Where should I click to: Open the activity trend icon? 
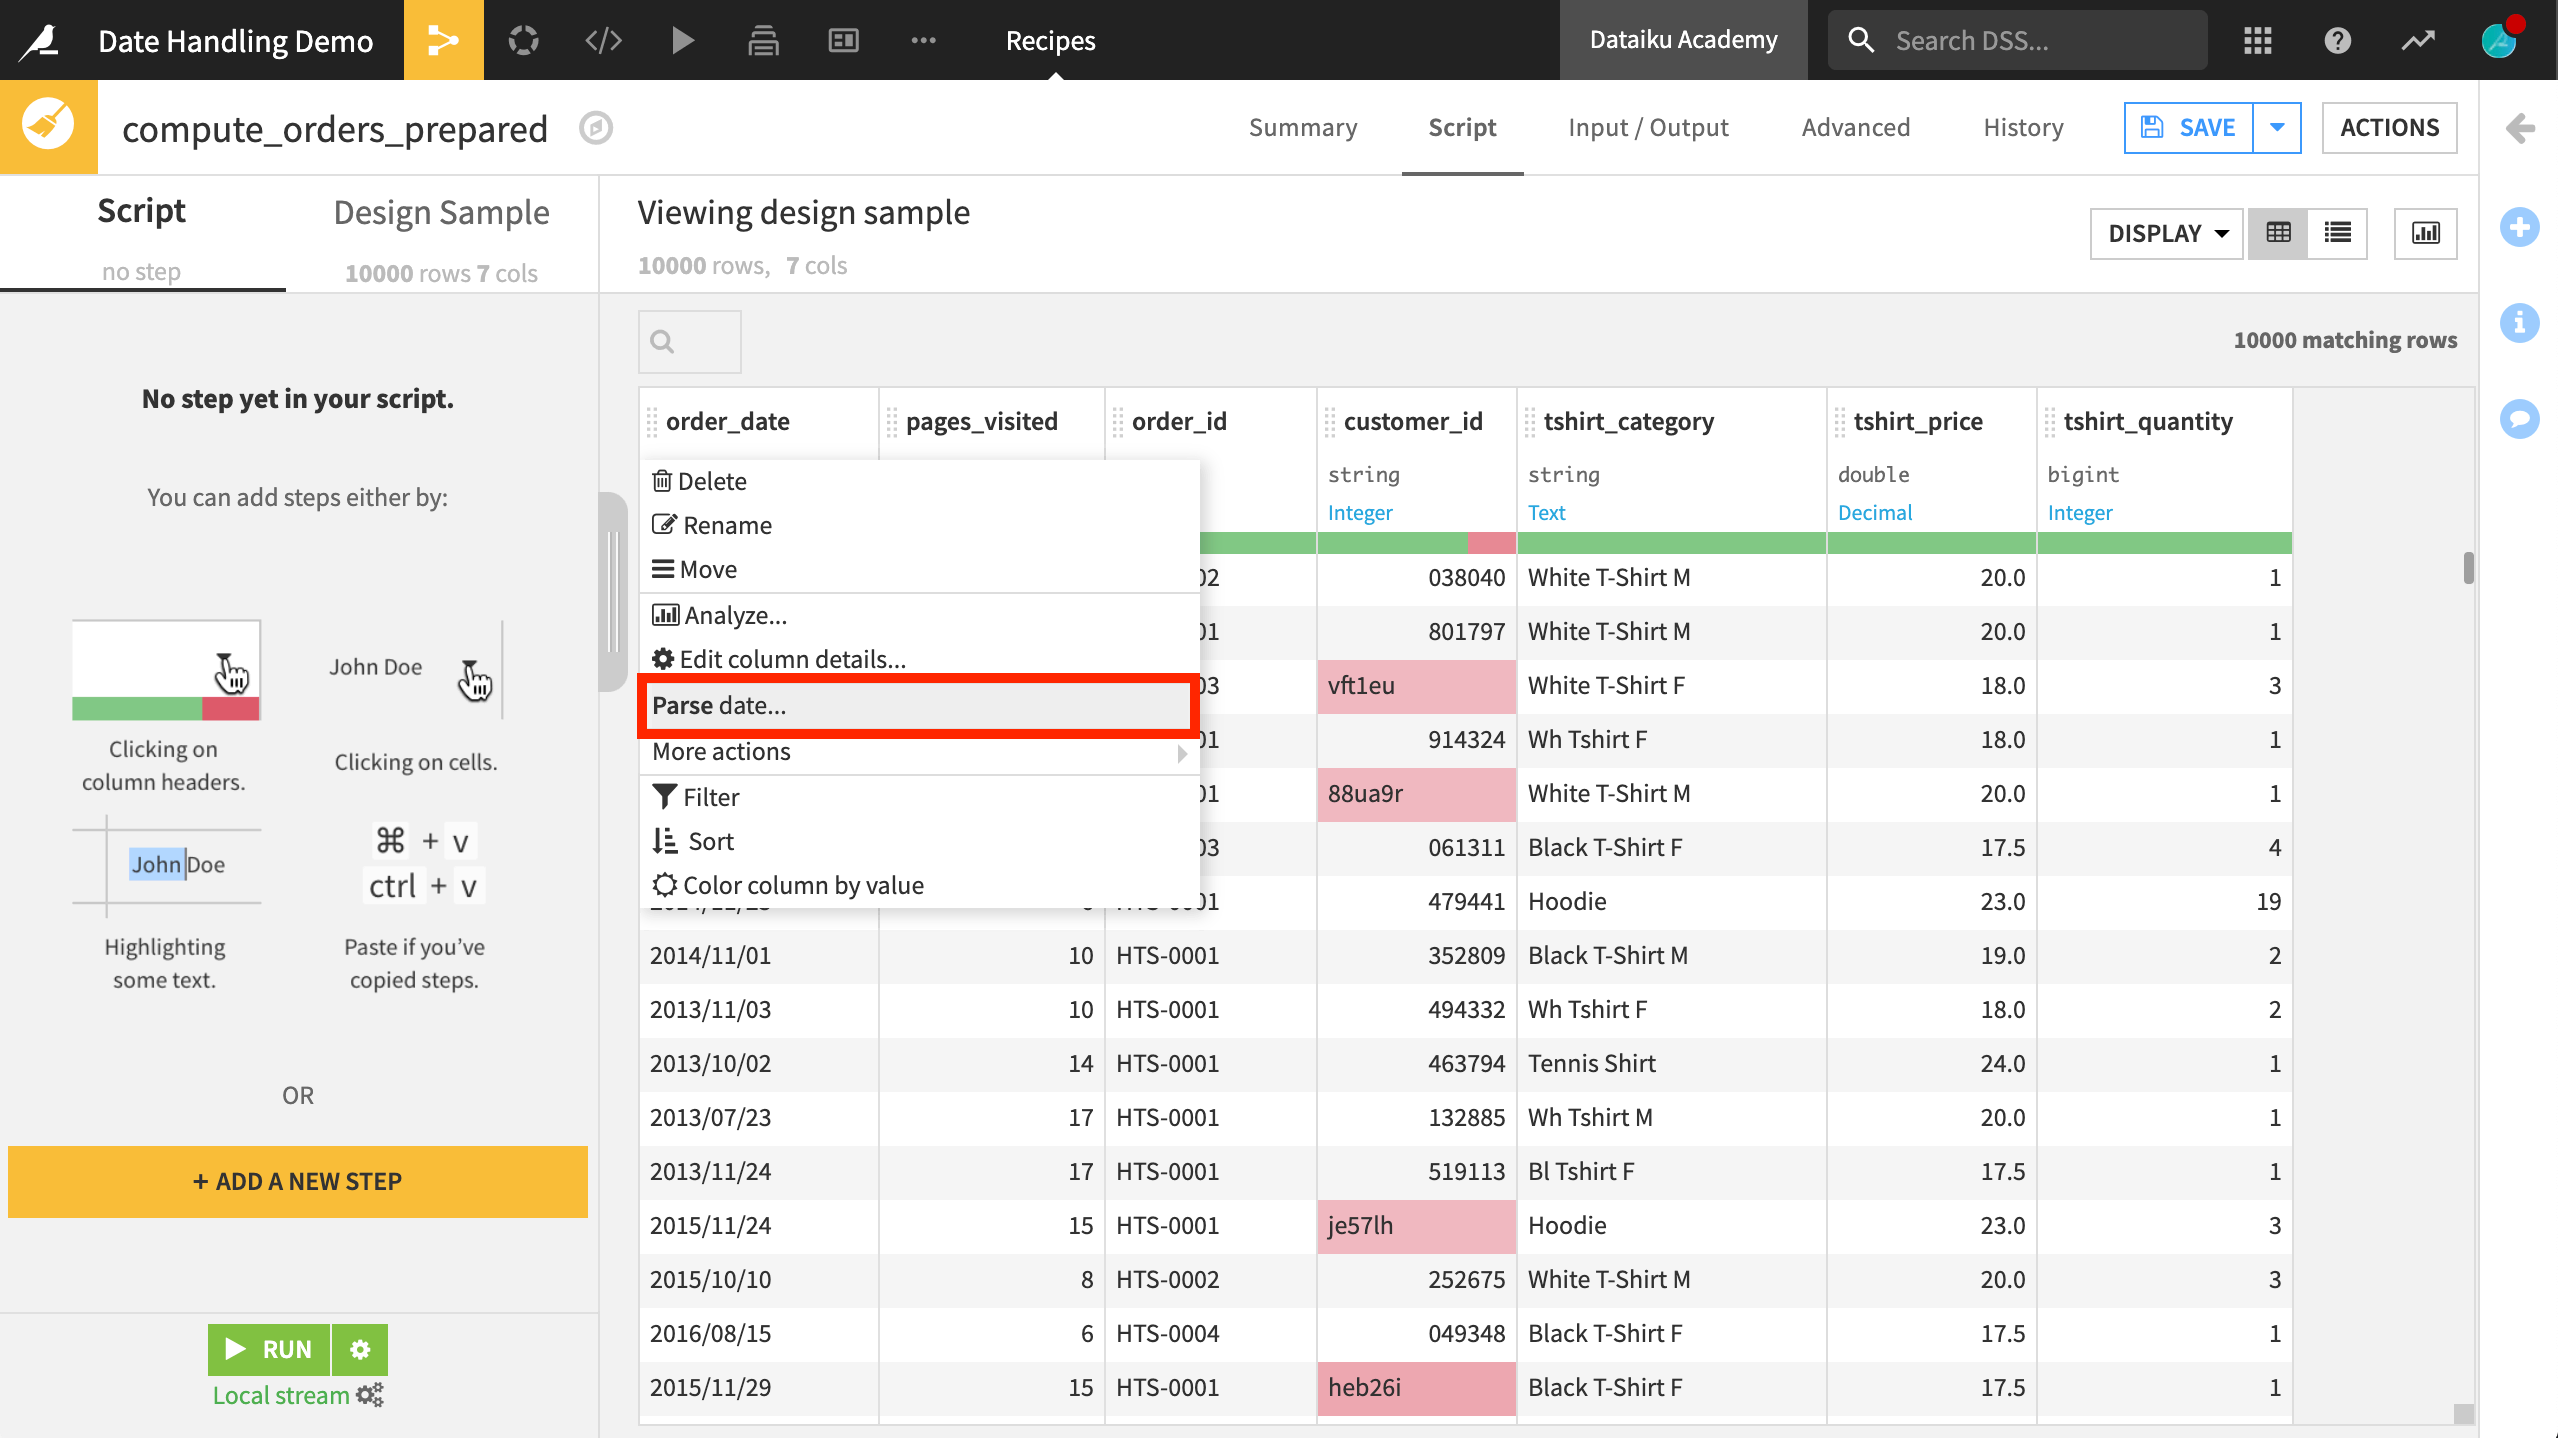tap(2418, 40)
